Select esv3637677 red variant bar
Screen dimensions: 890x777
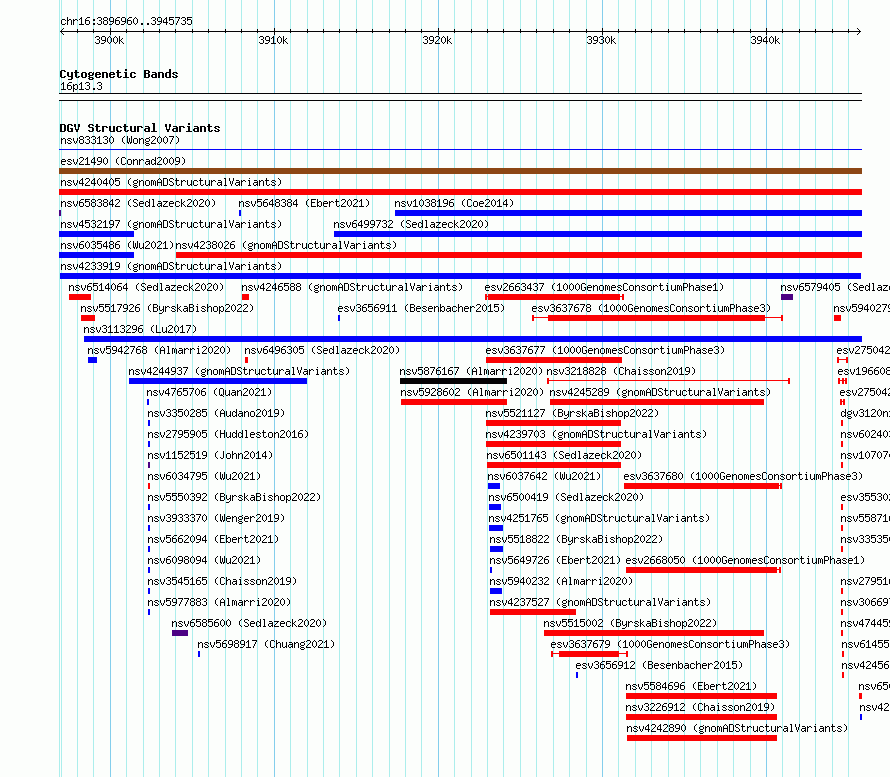click(x=554, y=360)
